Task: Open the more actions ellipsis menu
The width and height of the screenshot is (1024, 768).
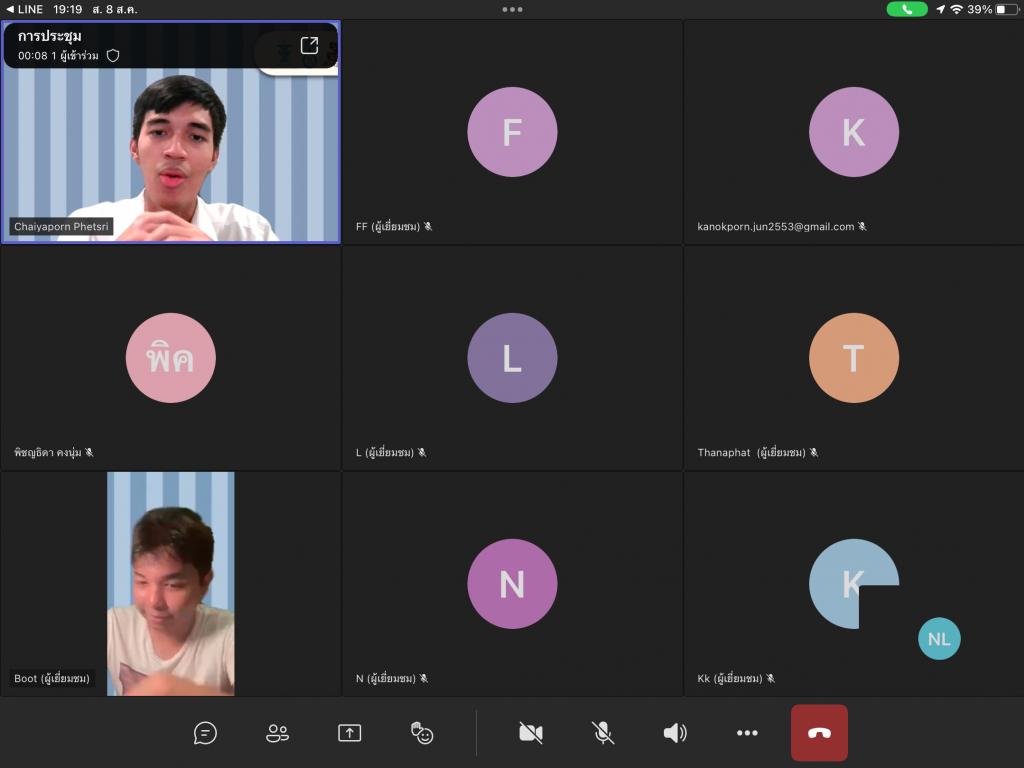Action: [x=747, y=733]
